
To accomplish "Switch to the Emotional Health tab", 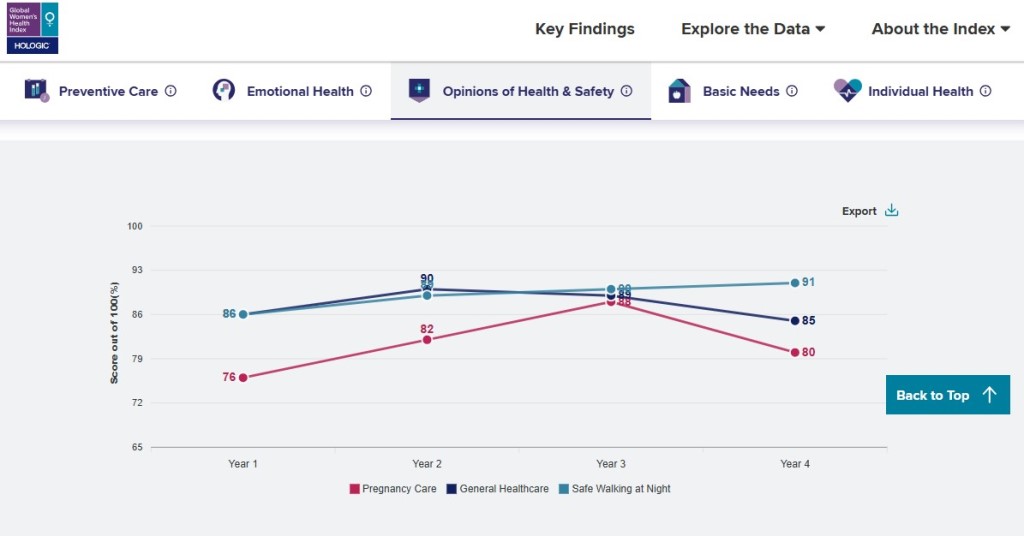I will pos(300,91).
